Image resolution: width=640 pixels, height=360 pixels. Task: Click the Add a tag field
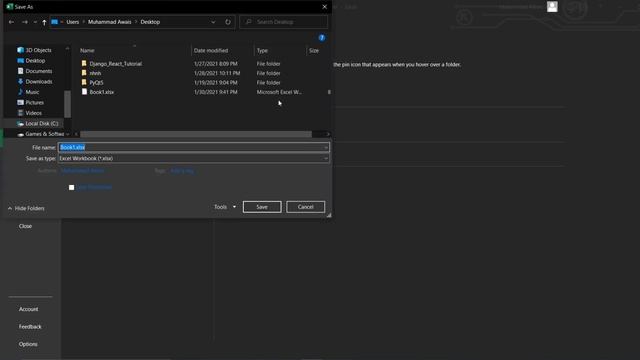(182, 171)
